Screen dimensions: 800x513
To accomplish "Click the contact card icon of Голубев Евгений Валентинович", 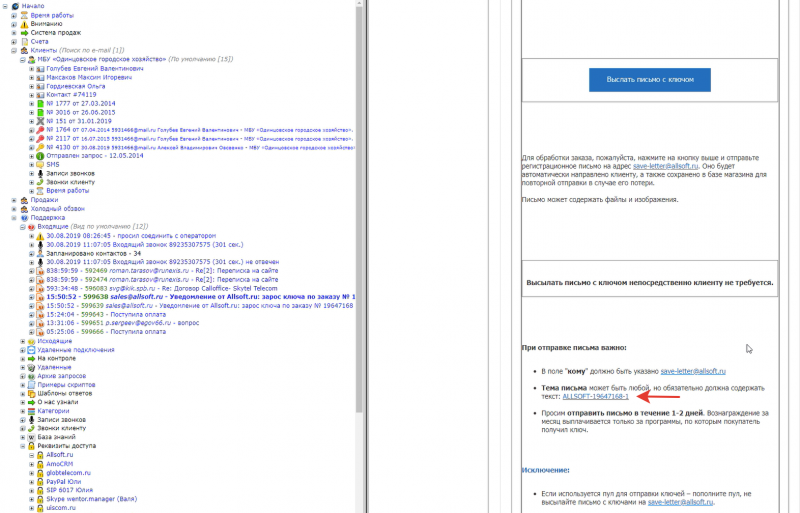I will (40, 69).
